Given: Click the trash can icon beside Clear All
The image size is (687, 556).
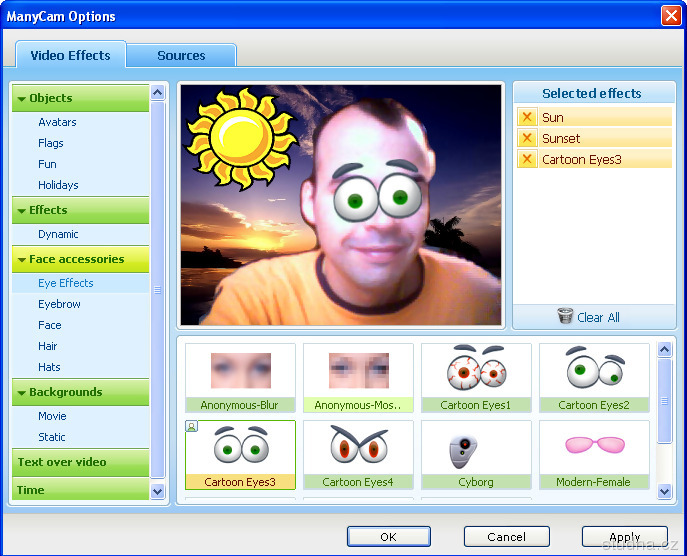Looking at the screenshot, I should [565, 316].
